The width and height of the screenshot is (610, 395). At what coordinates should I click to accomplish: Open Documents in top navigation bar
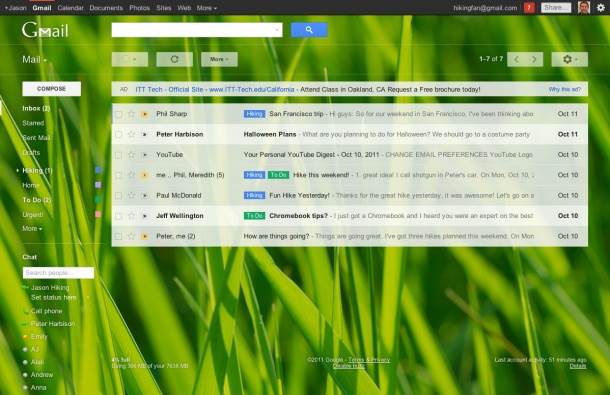(106, 8)
